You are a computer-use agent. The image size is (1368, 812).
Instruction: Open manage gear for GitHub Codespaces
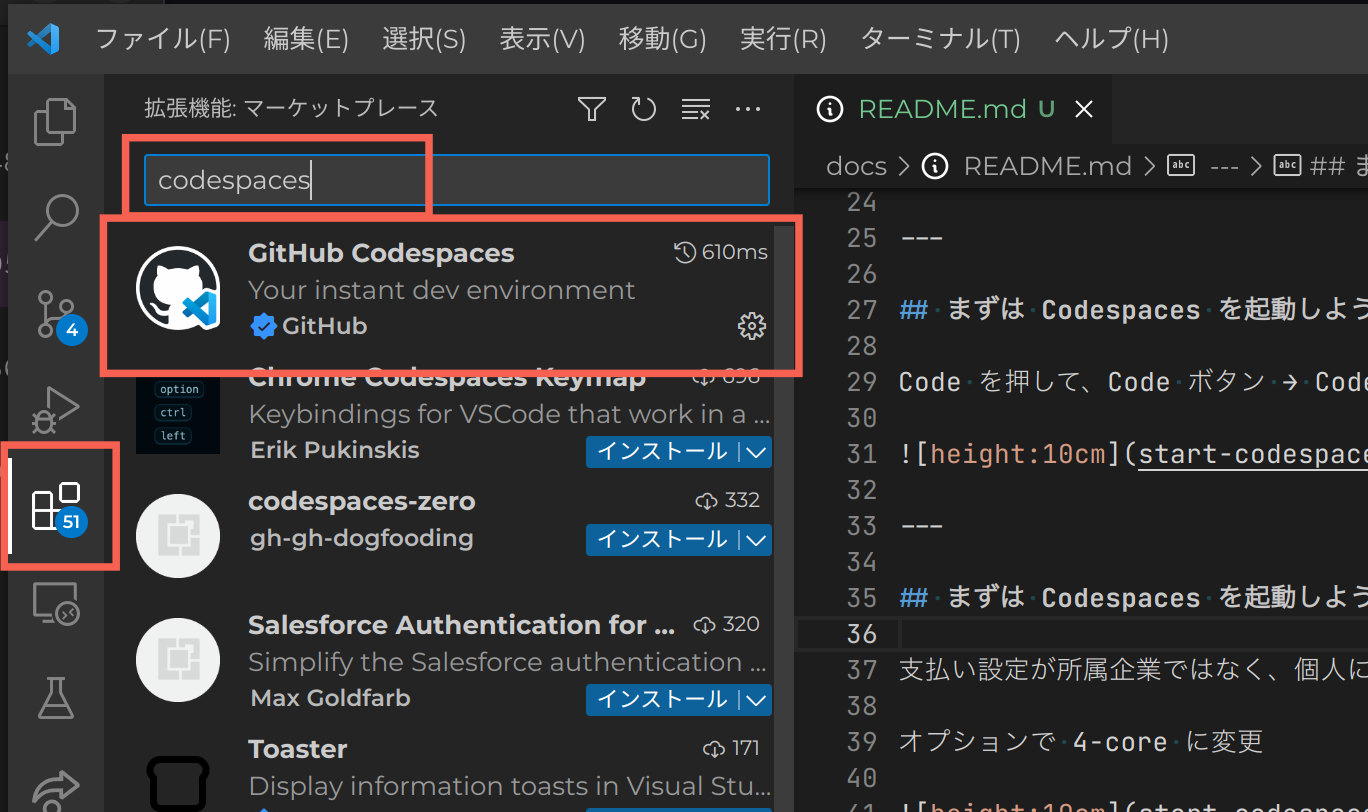[x=751, y=326]
